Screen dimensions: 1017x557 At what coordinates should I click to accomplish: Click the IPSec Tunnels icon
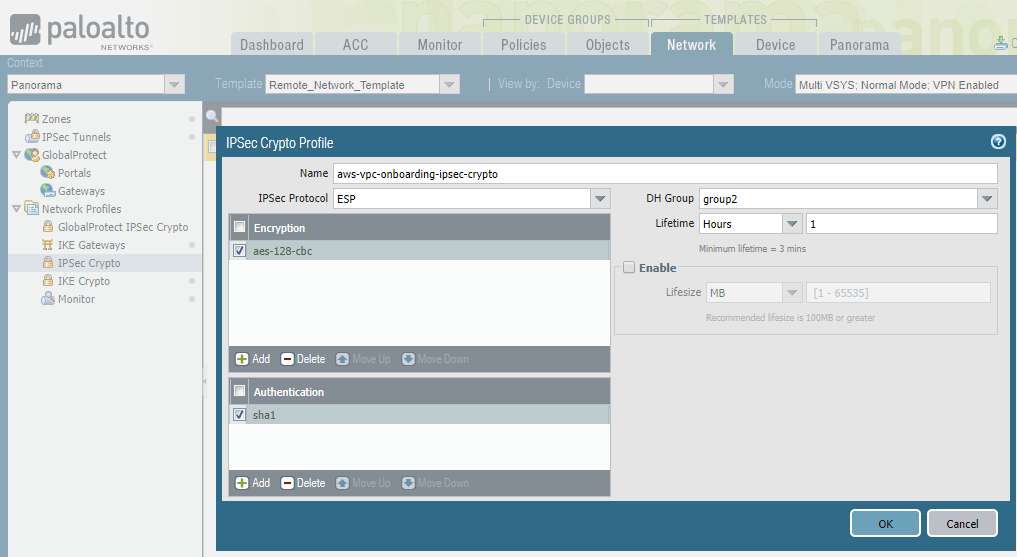[x=31, y=137]
